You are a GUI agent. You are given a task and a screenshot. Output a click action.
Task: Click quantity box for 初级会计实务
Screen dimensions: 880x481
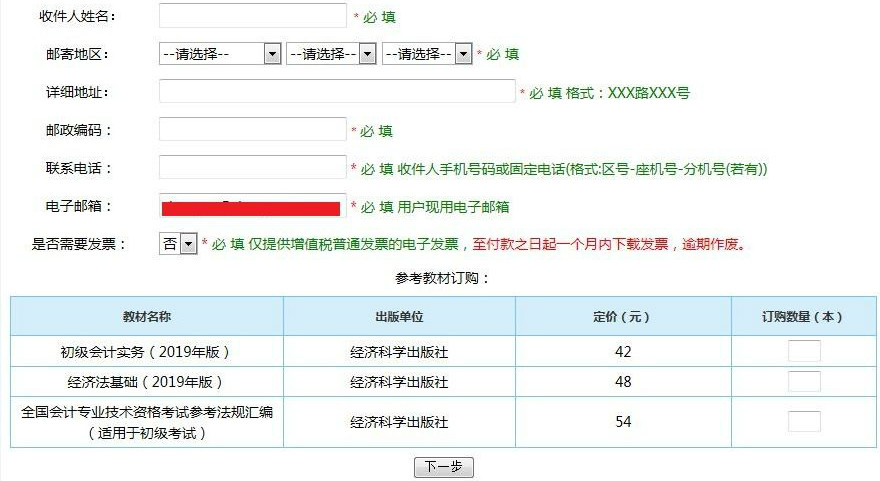pos(804,352)
